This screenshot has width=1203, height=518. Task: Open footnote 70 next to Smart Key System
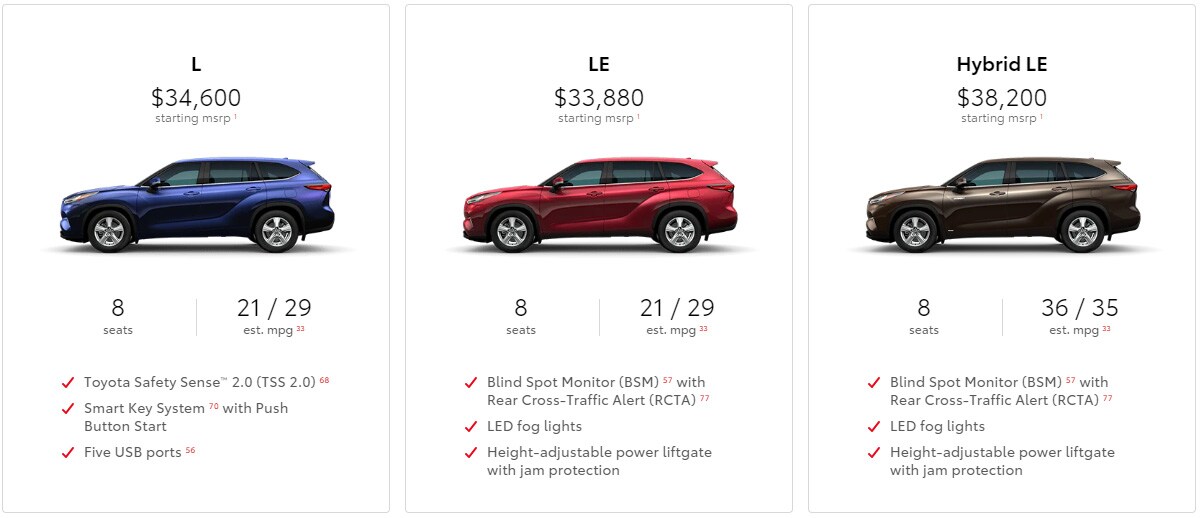coord(213,406)
